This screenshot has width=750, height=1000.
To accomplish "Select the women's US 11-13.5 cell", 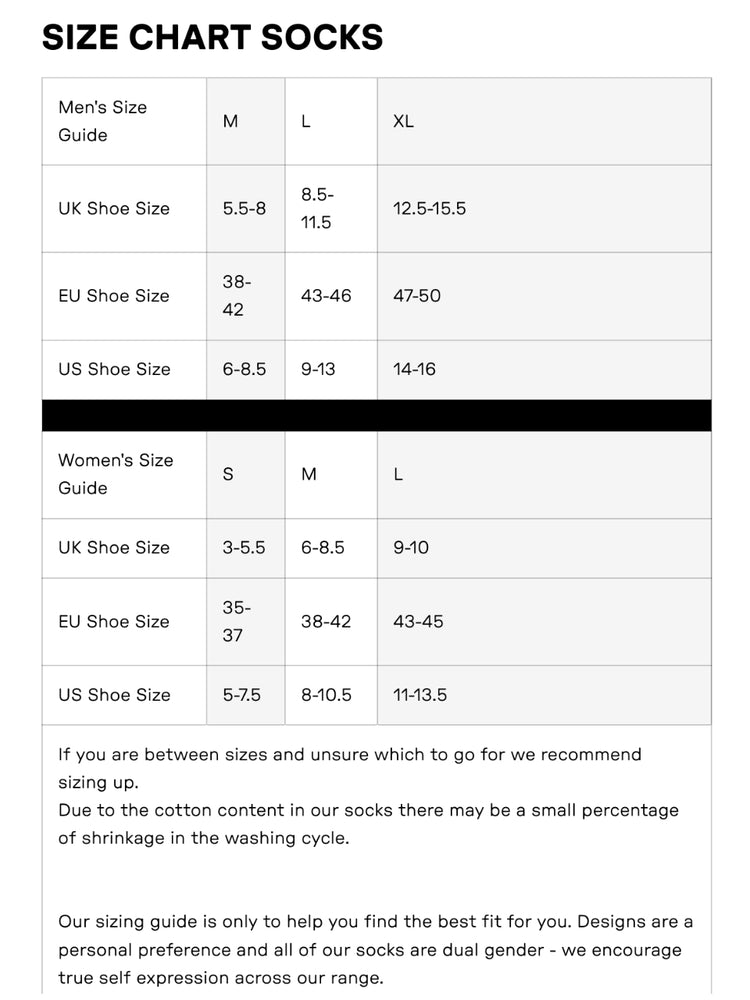I will [544, 695].
